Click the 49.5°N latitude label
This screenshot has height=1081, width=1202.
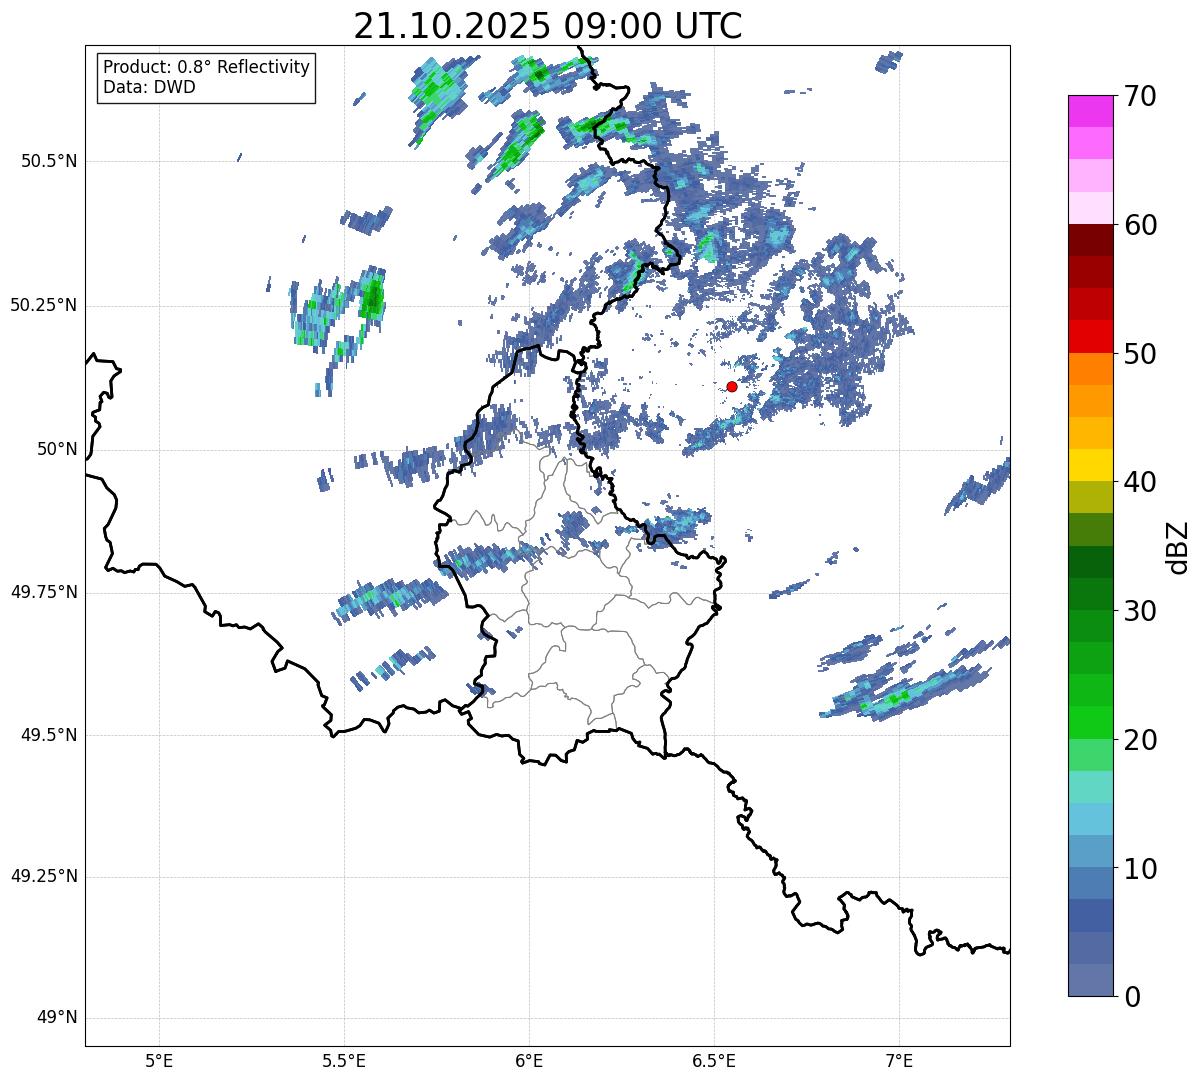[49, 735]
